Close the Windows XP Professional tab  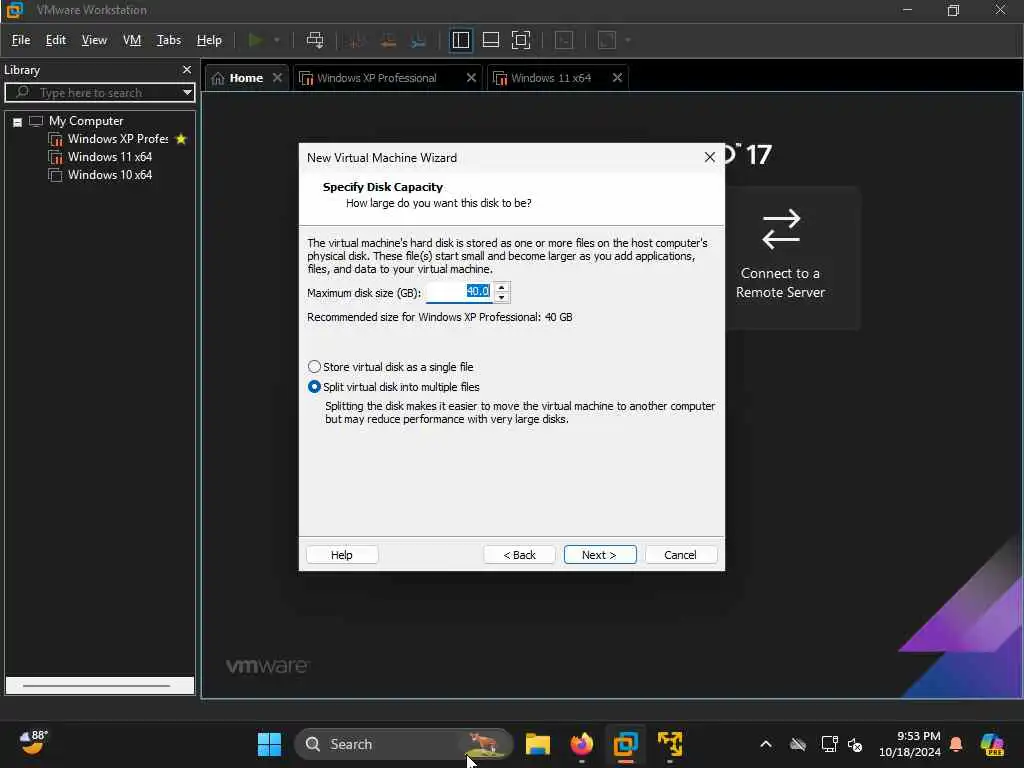point(471,78)
